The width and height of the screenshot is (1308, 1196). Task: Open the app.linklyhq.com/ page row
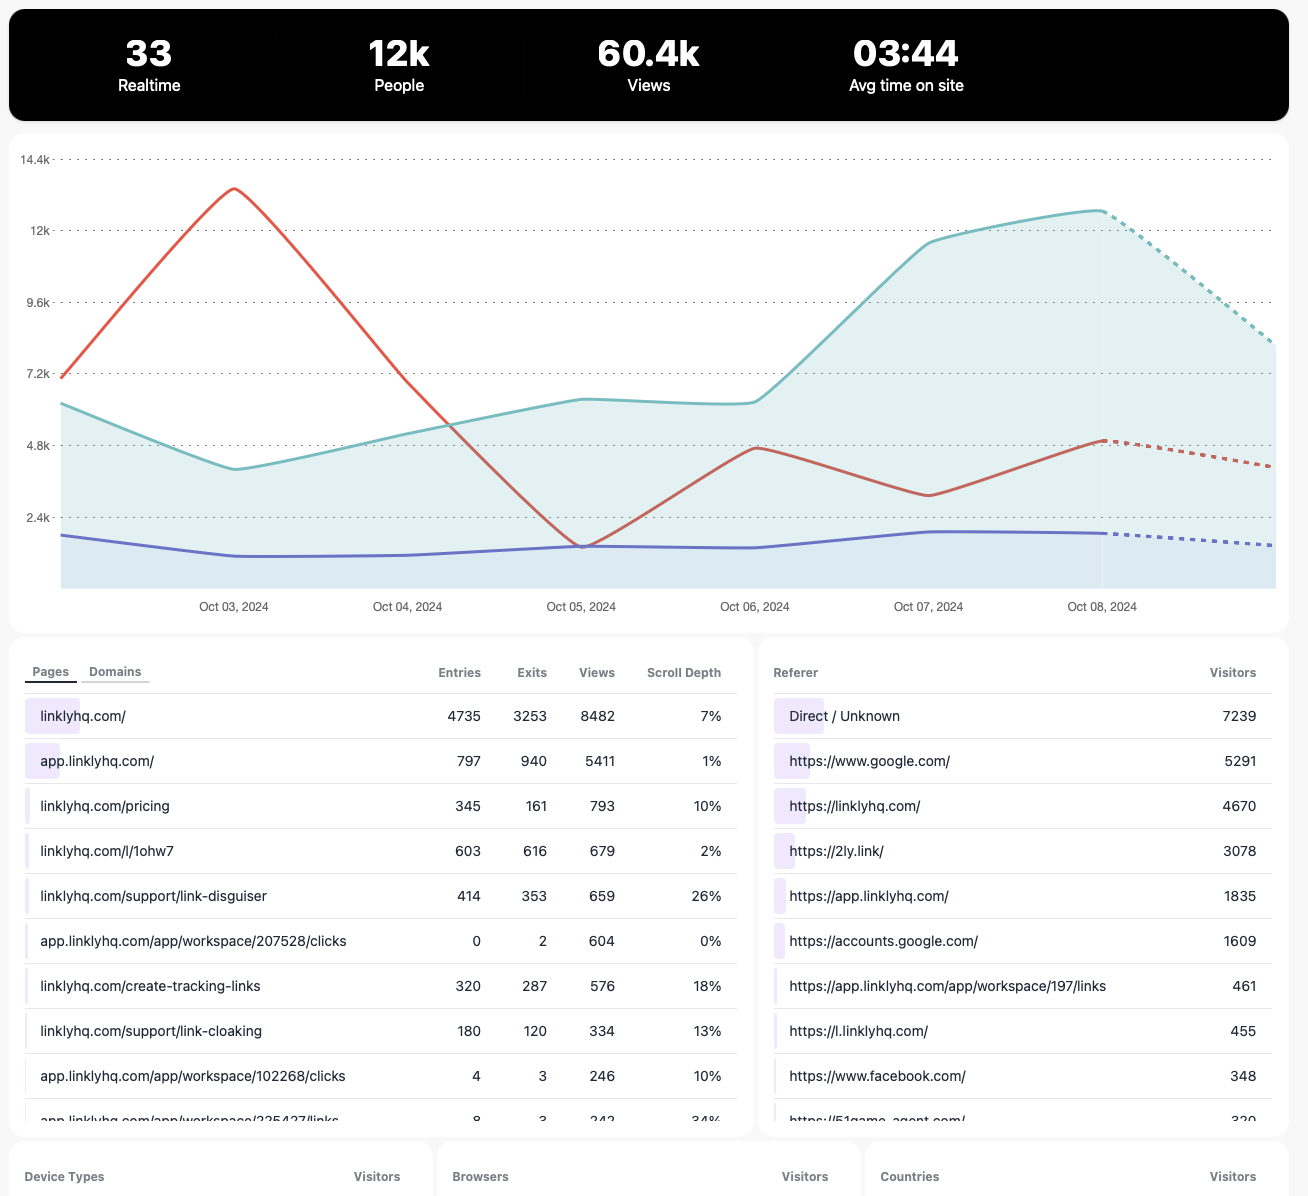click(x=381, y=761)
